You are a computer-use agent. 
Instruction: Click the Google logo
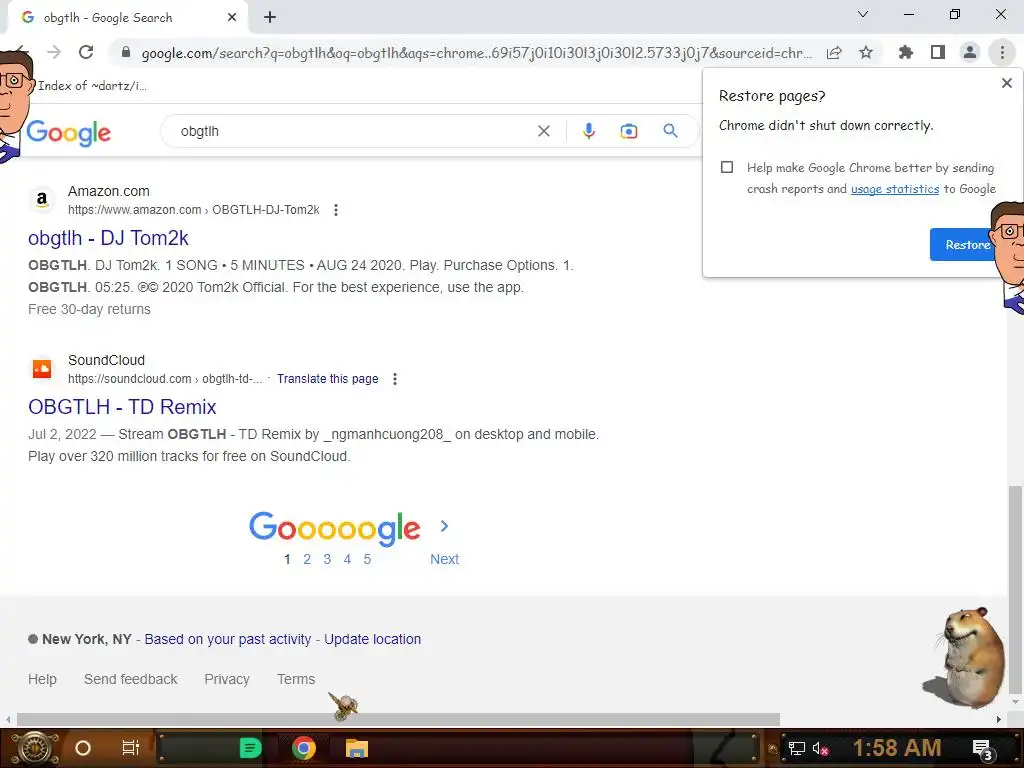click(x=69, y=133)
